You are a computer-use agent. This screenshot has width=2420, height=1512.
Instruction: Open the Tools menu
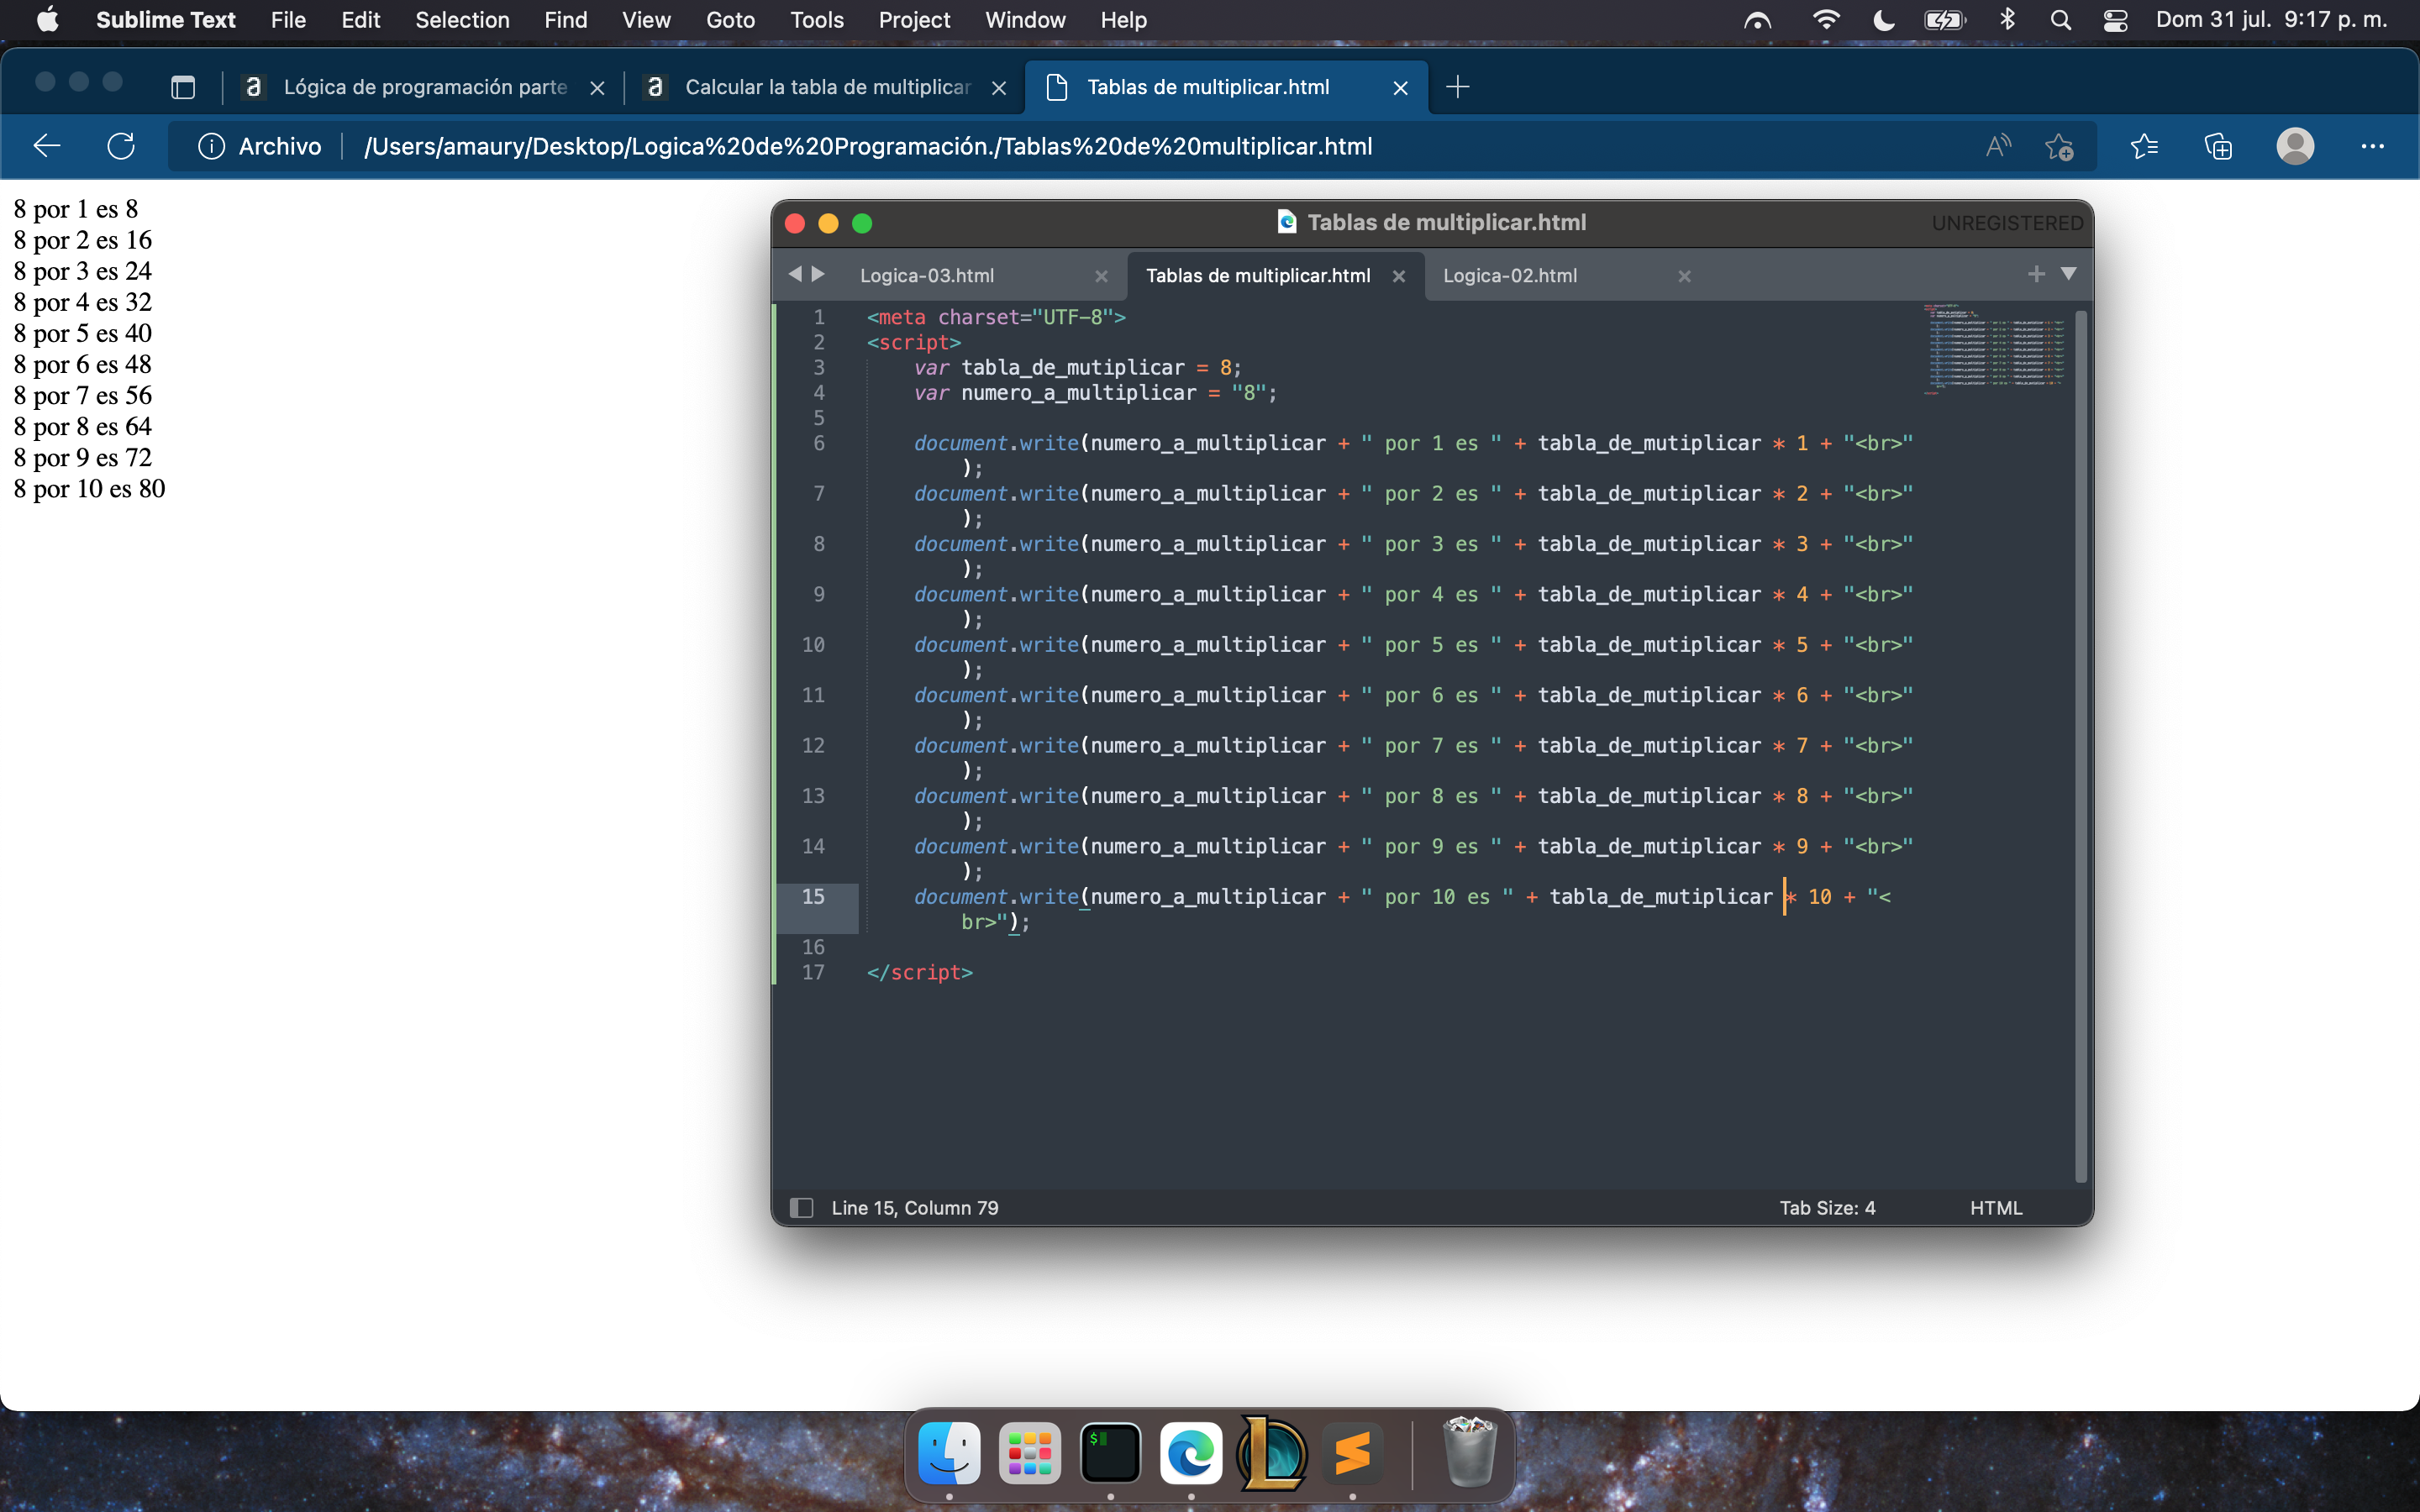click(816, 20)
